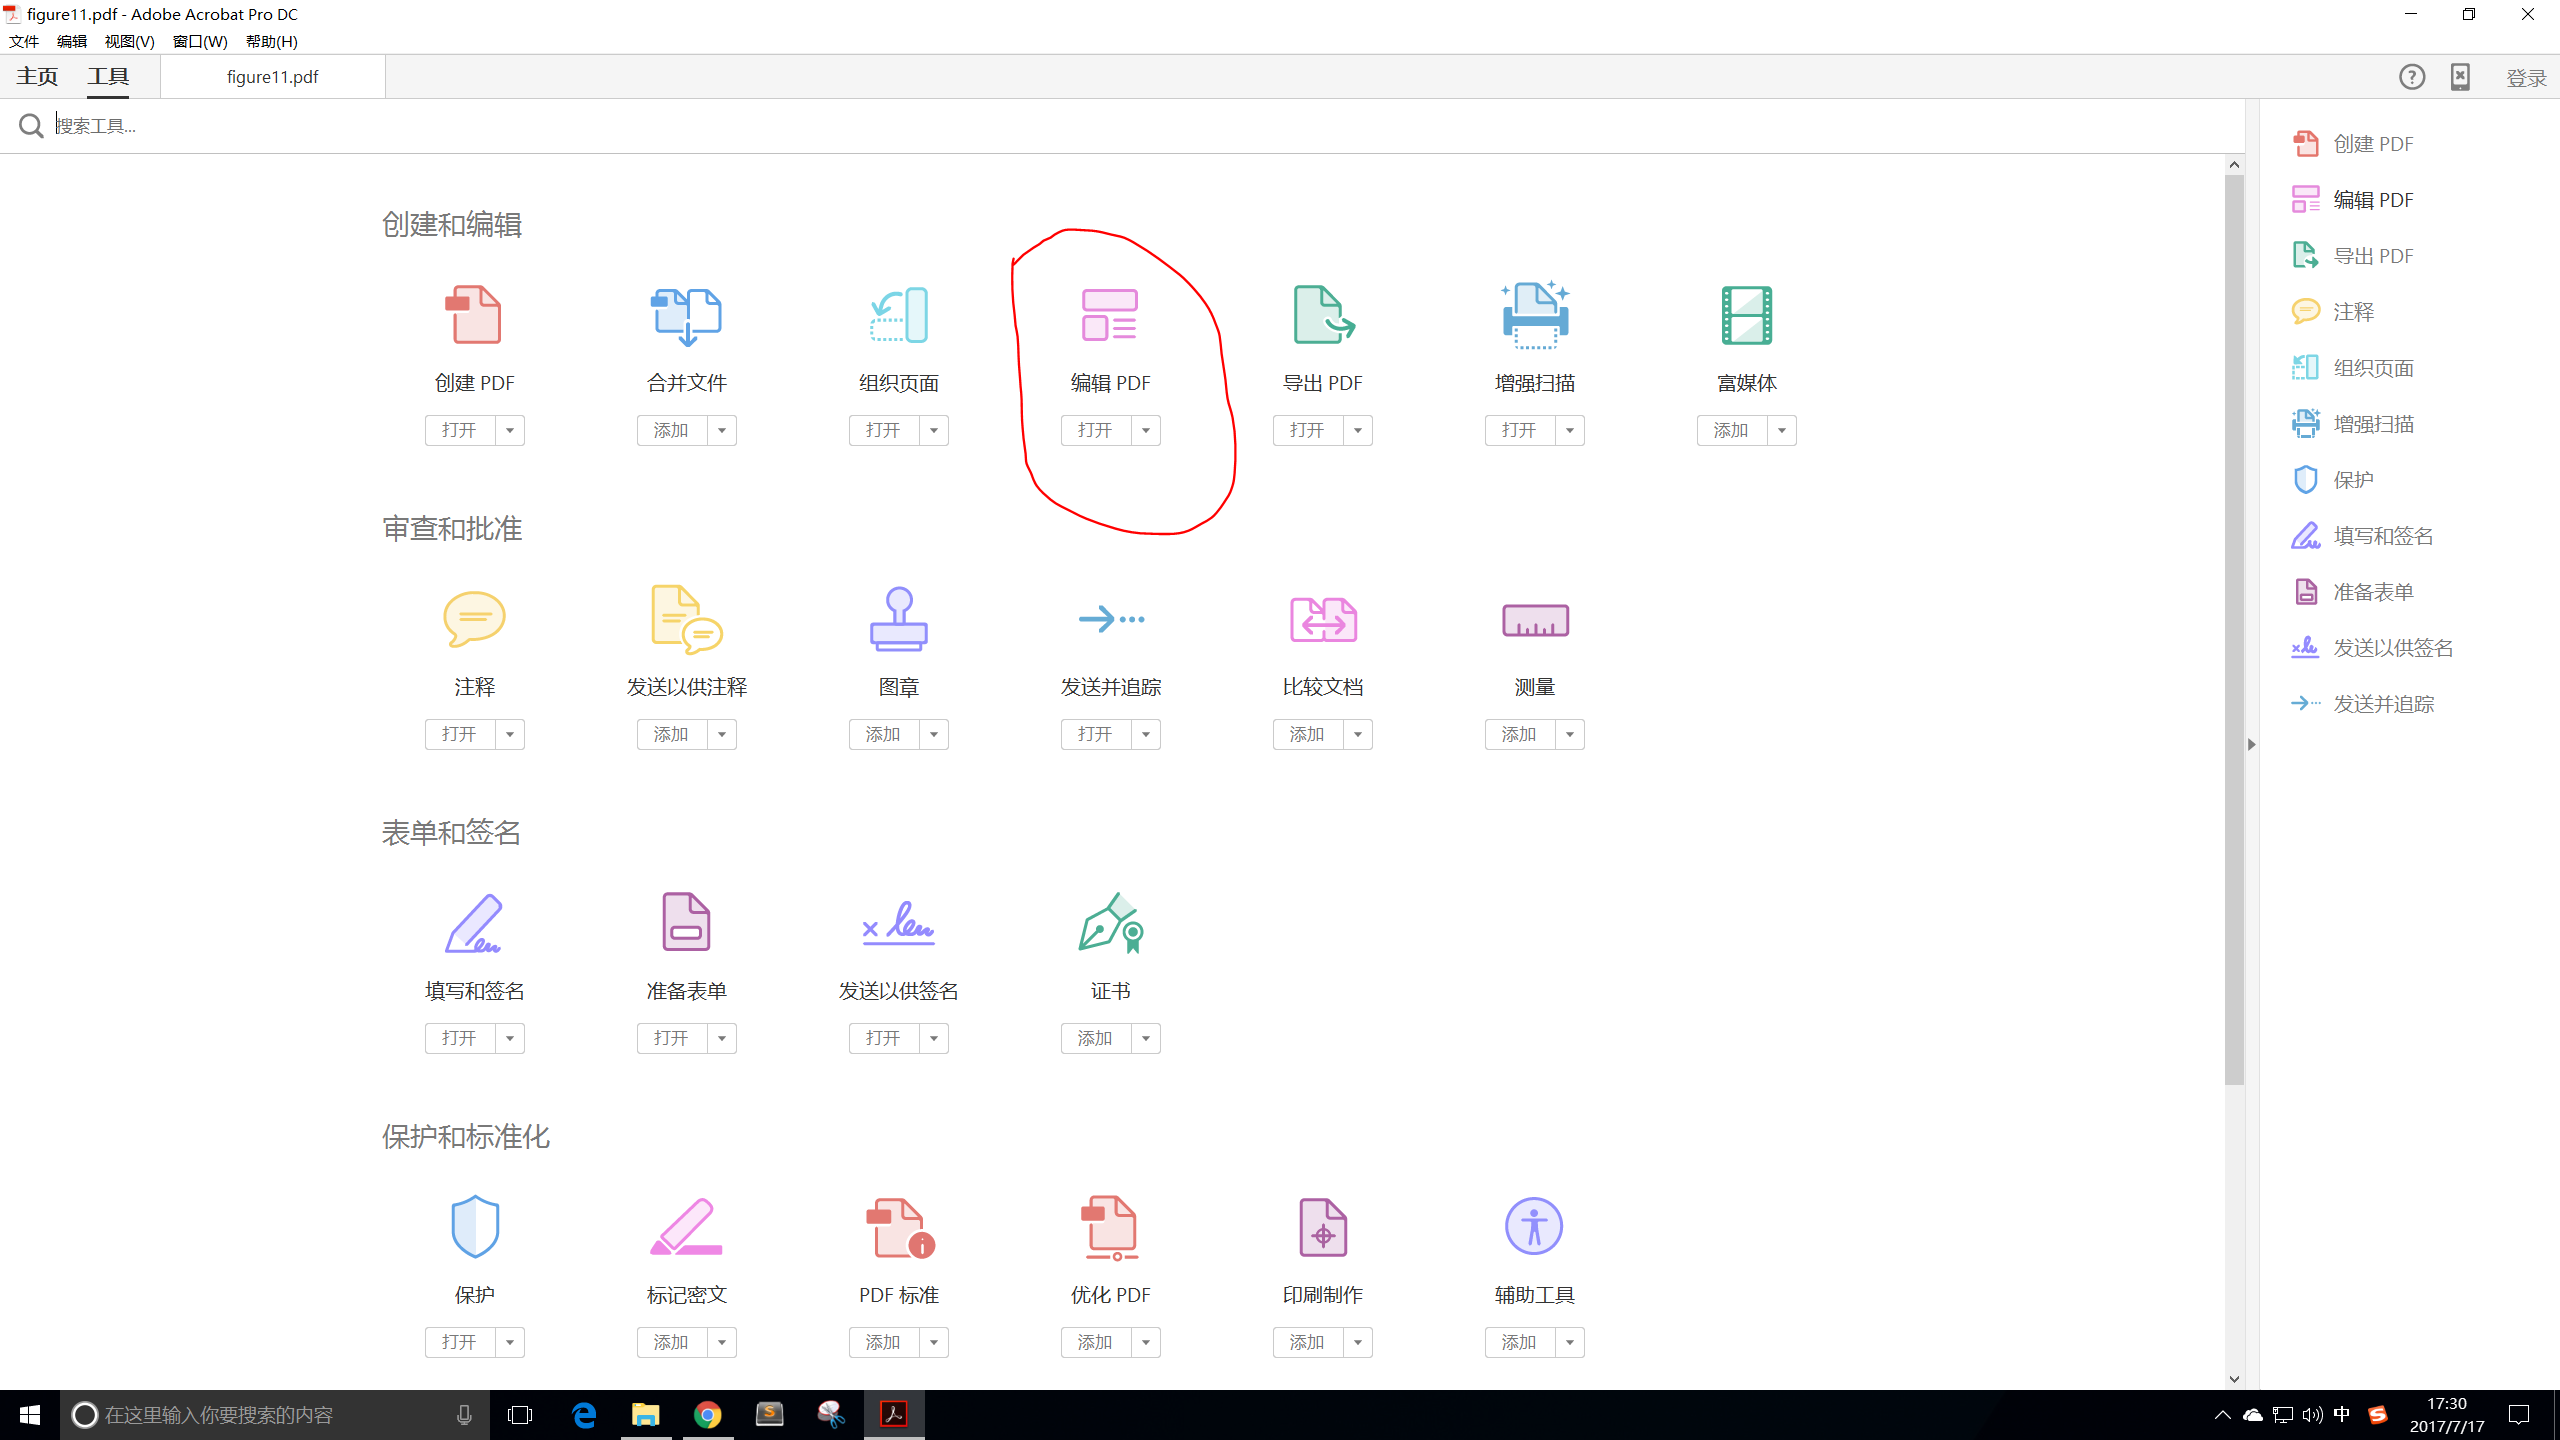Click the 比较文档 icon
The height and width of the screenshot is (1440, 2560).
pos(1323,619)
